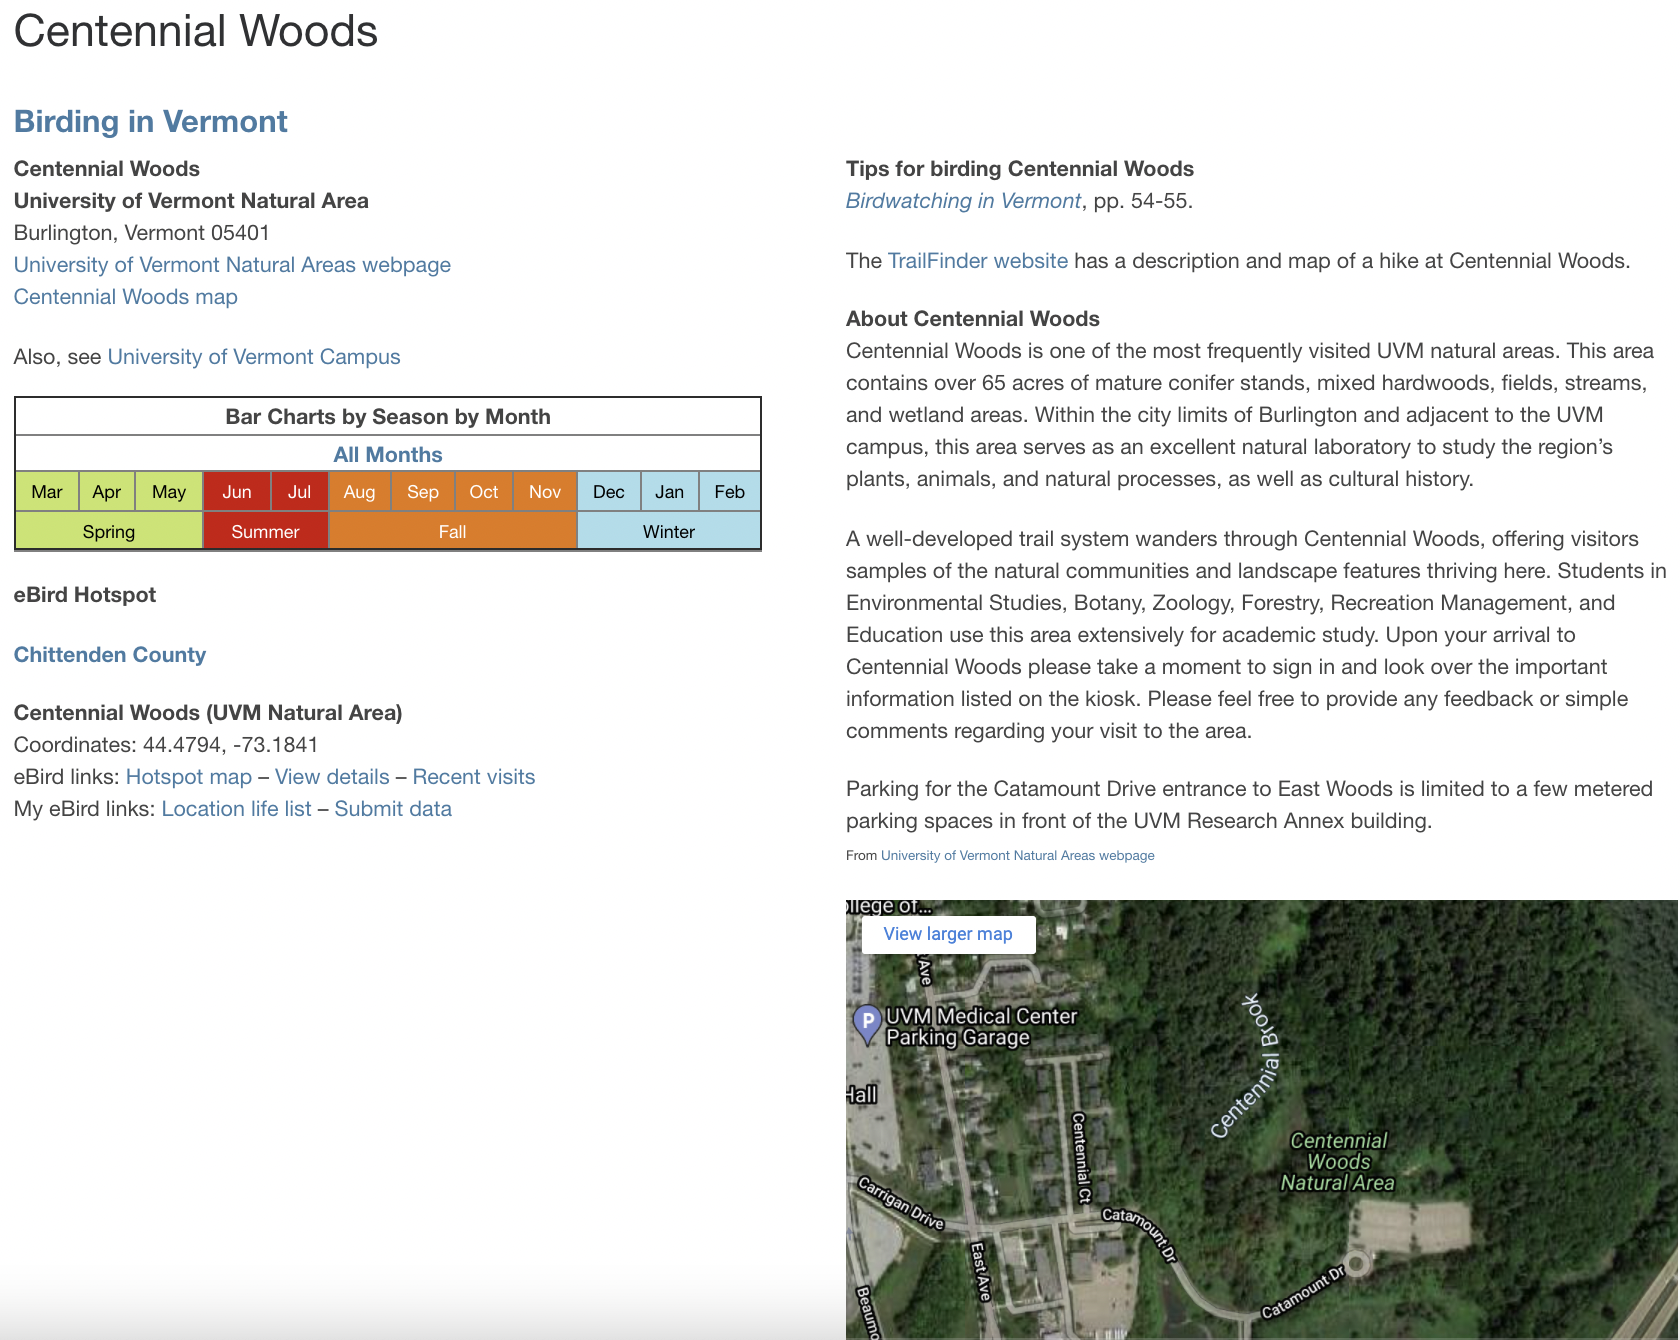The image size is (1680, 1340).
Task: Click the Submit data link
Action: pyautogui.click(x=392, y=809)
